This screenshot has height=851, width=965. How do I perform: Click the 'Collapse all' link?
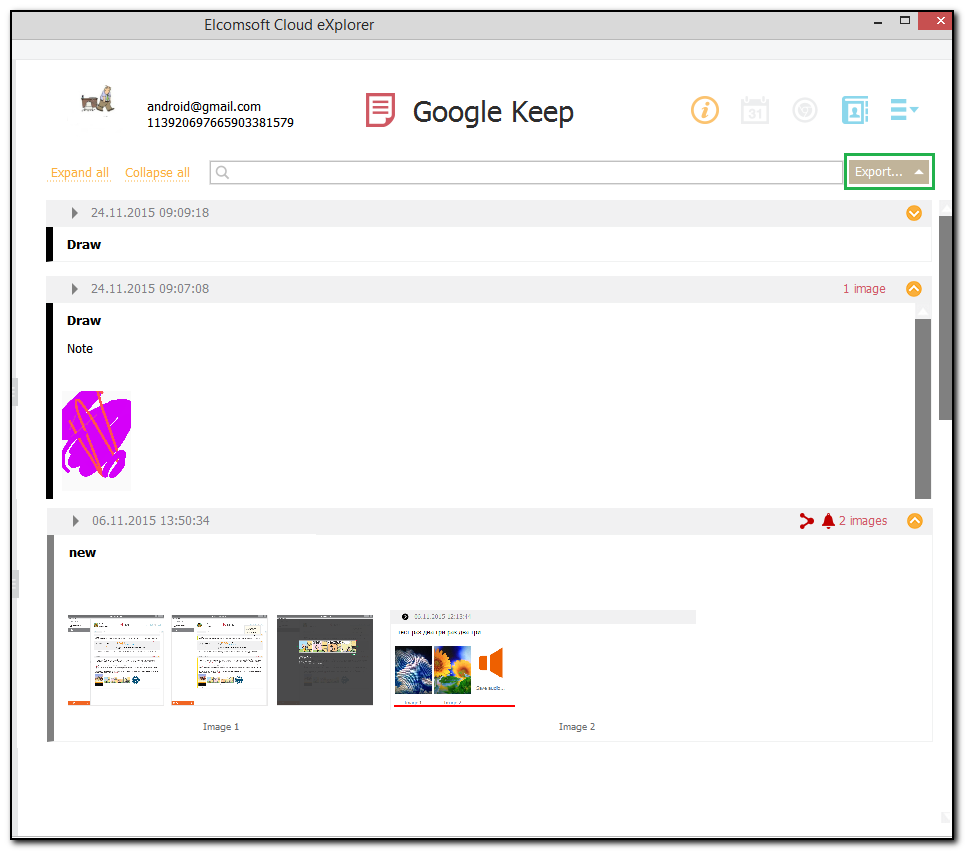pos(157,172)
